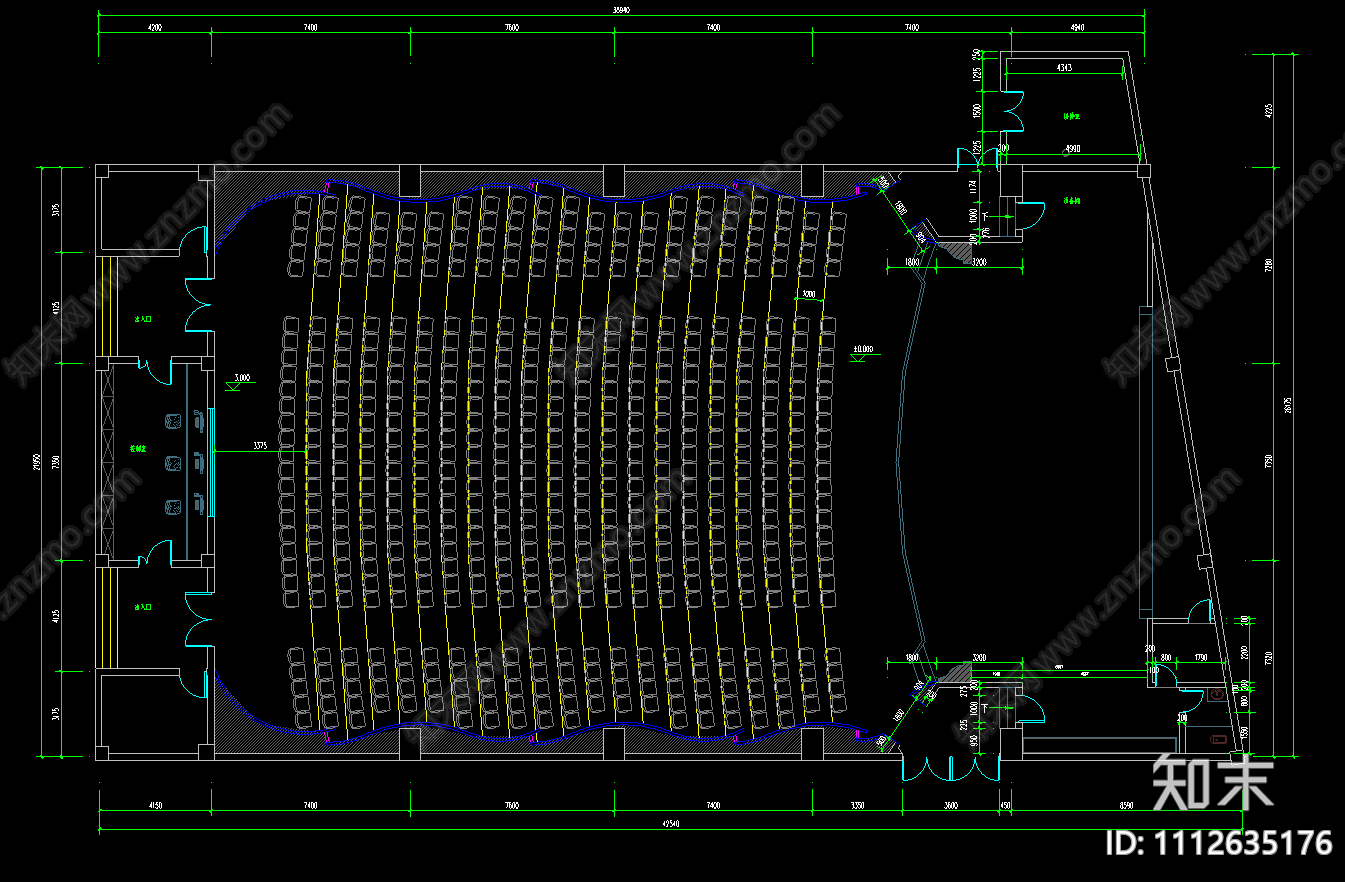Select the 1174 vertical dimension
The height and width of the screenshot is (882, 1345).
click(972, 186)
